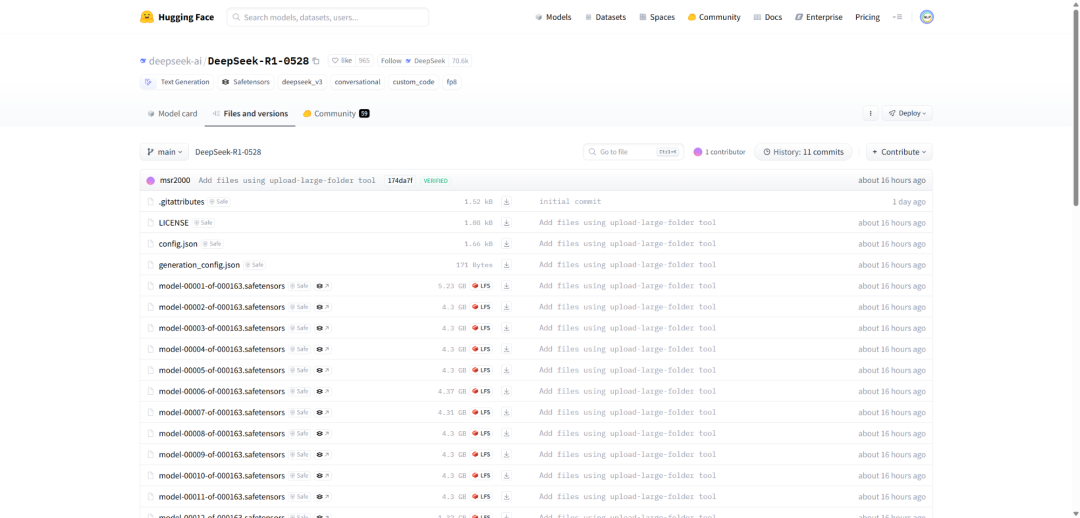Switch to the Model card tab
Viewport: 1080px width, 518px height.
172,114
